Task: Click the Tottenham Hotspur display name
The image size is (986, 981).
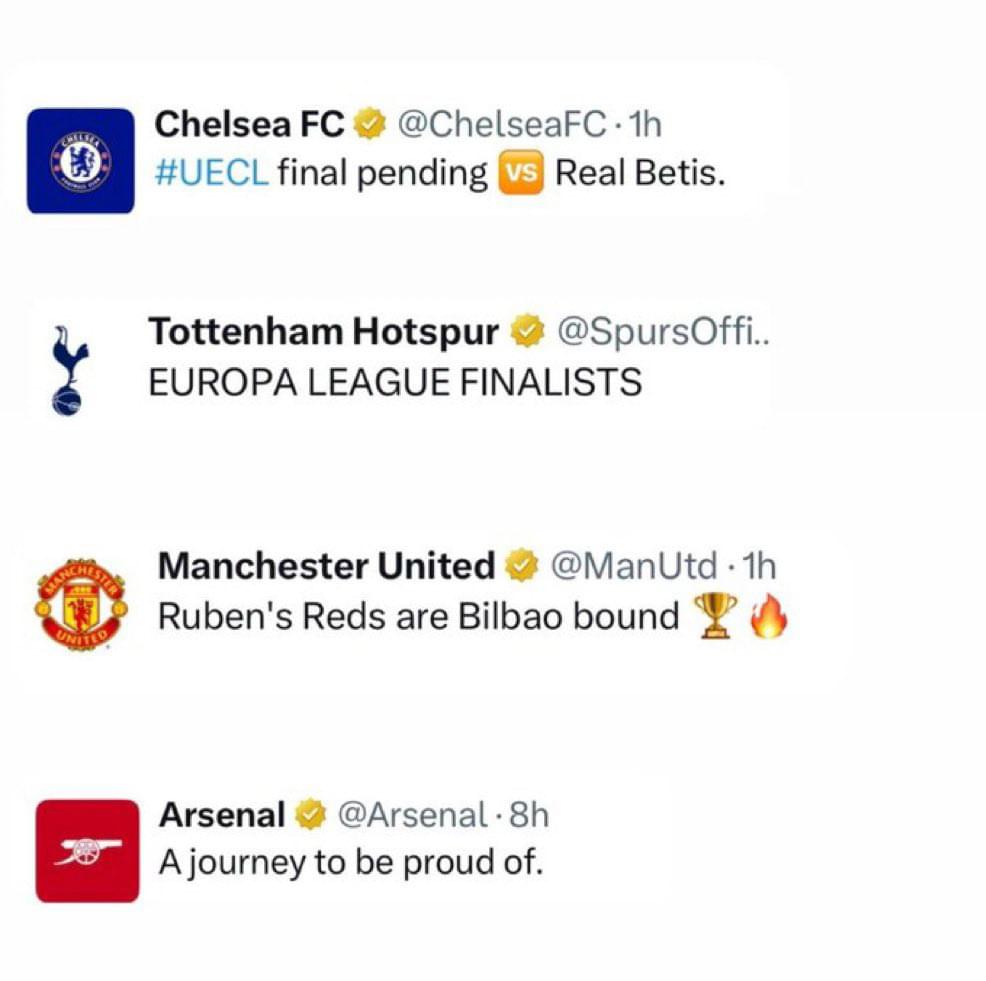Action: pos(324,331)
